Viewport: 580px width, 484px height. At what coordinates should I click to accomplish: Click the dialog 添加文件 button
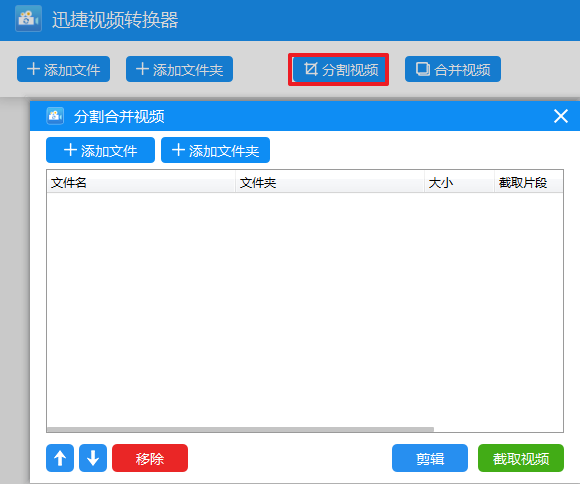pos(100,150)
